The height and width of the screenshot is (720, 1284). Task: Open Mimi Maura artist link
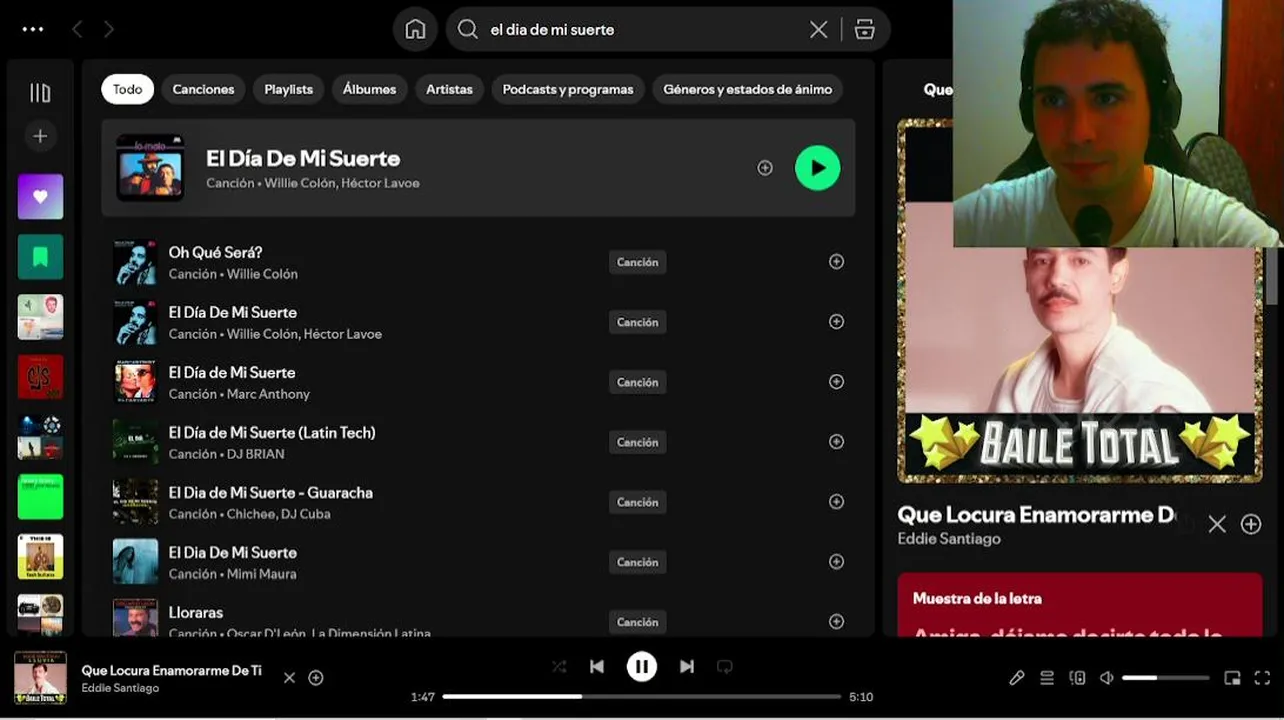coord(262,574)
